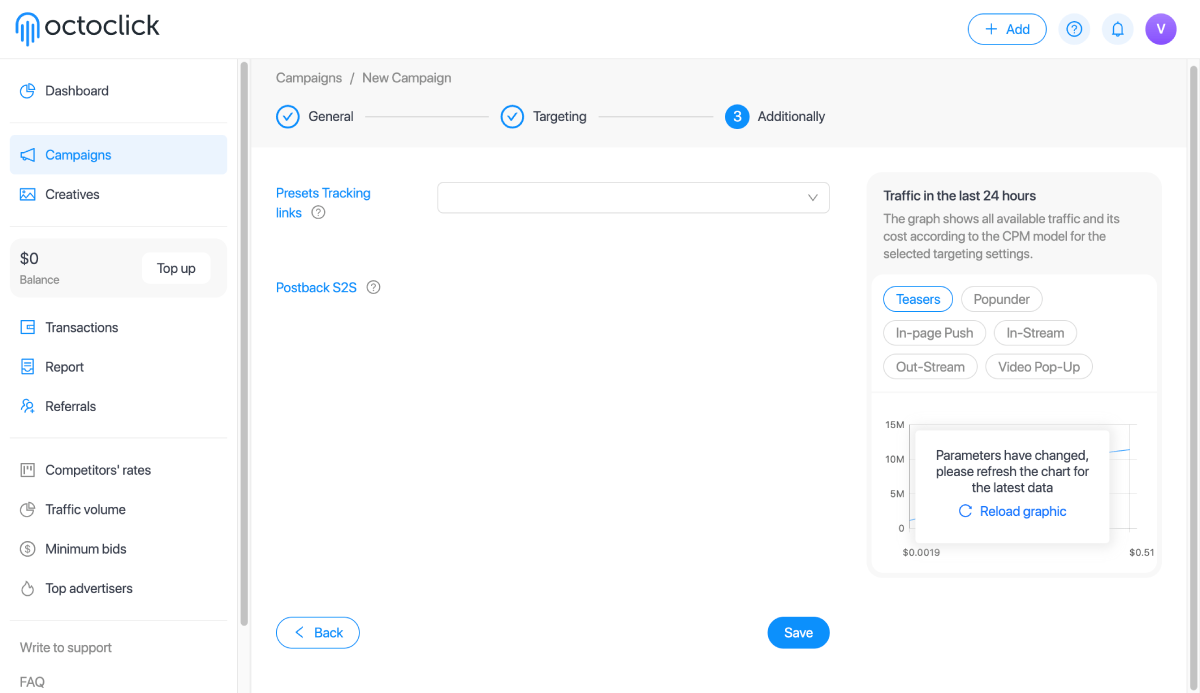This screenshot has height=693, width=1200.
Task: Click the Referrals people icon
Action: coord(28,406)
